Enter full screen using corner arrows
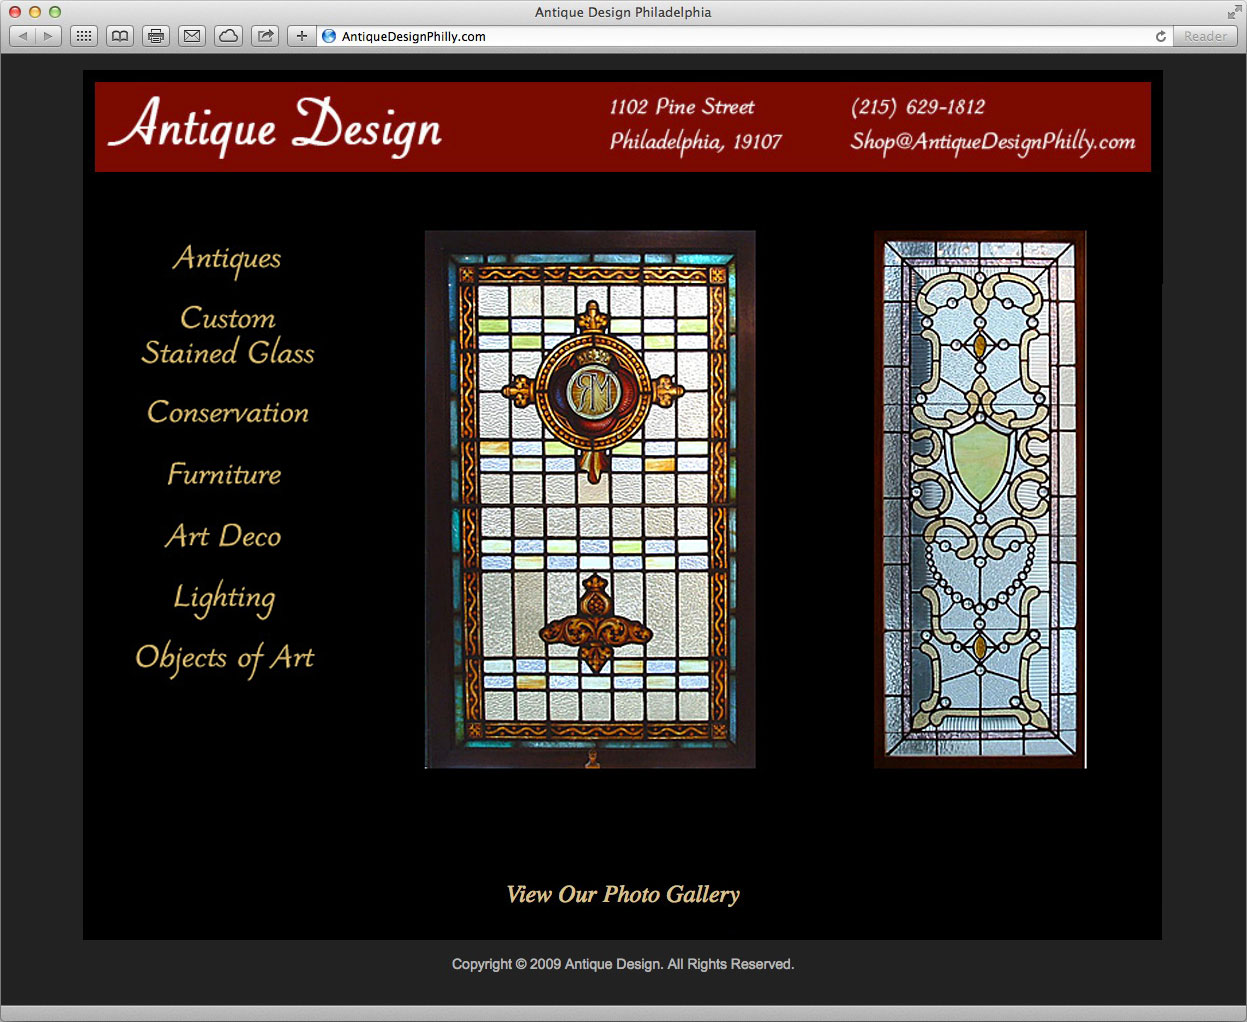The width and height of the screenshot is (1247, 1022). click(1234, 12)
